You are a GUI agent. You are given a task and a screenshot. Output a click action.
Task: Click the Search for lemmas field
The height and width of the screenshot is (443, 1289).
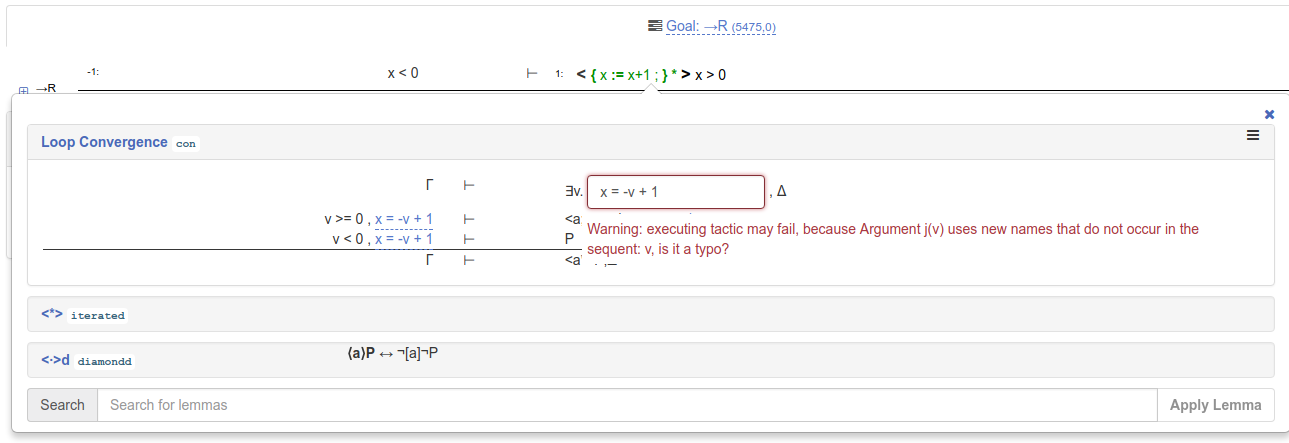(x=627, y=405)
